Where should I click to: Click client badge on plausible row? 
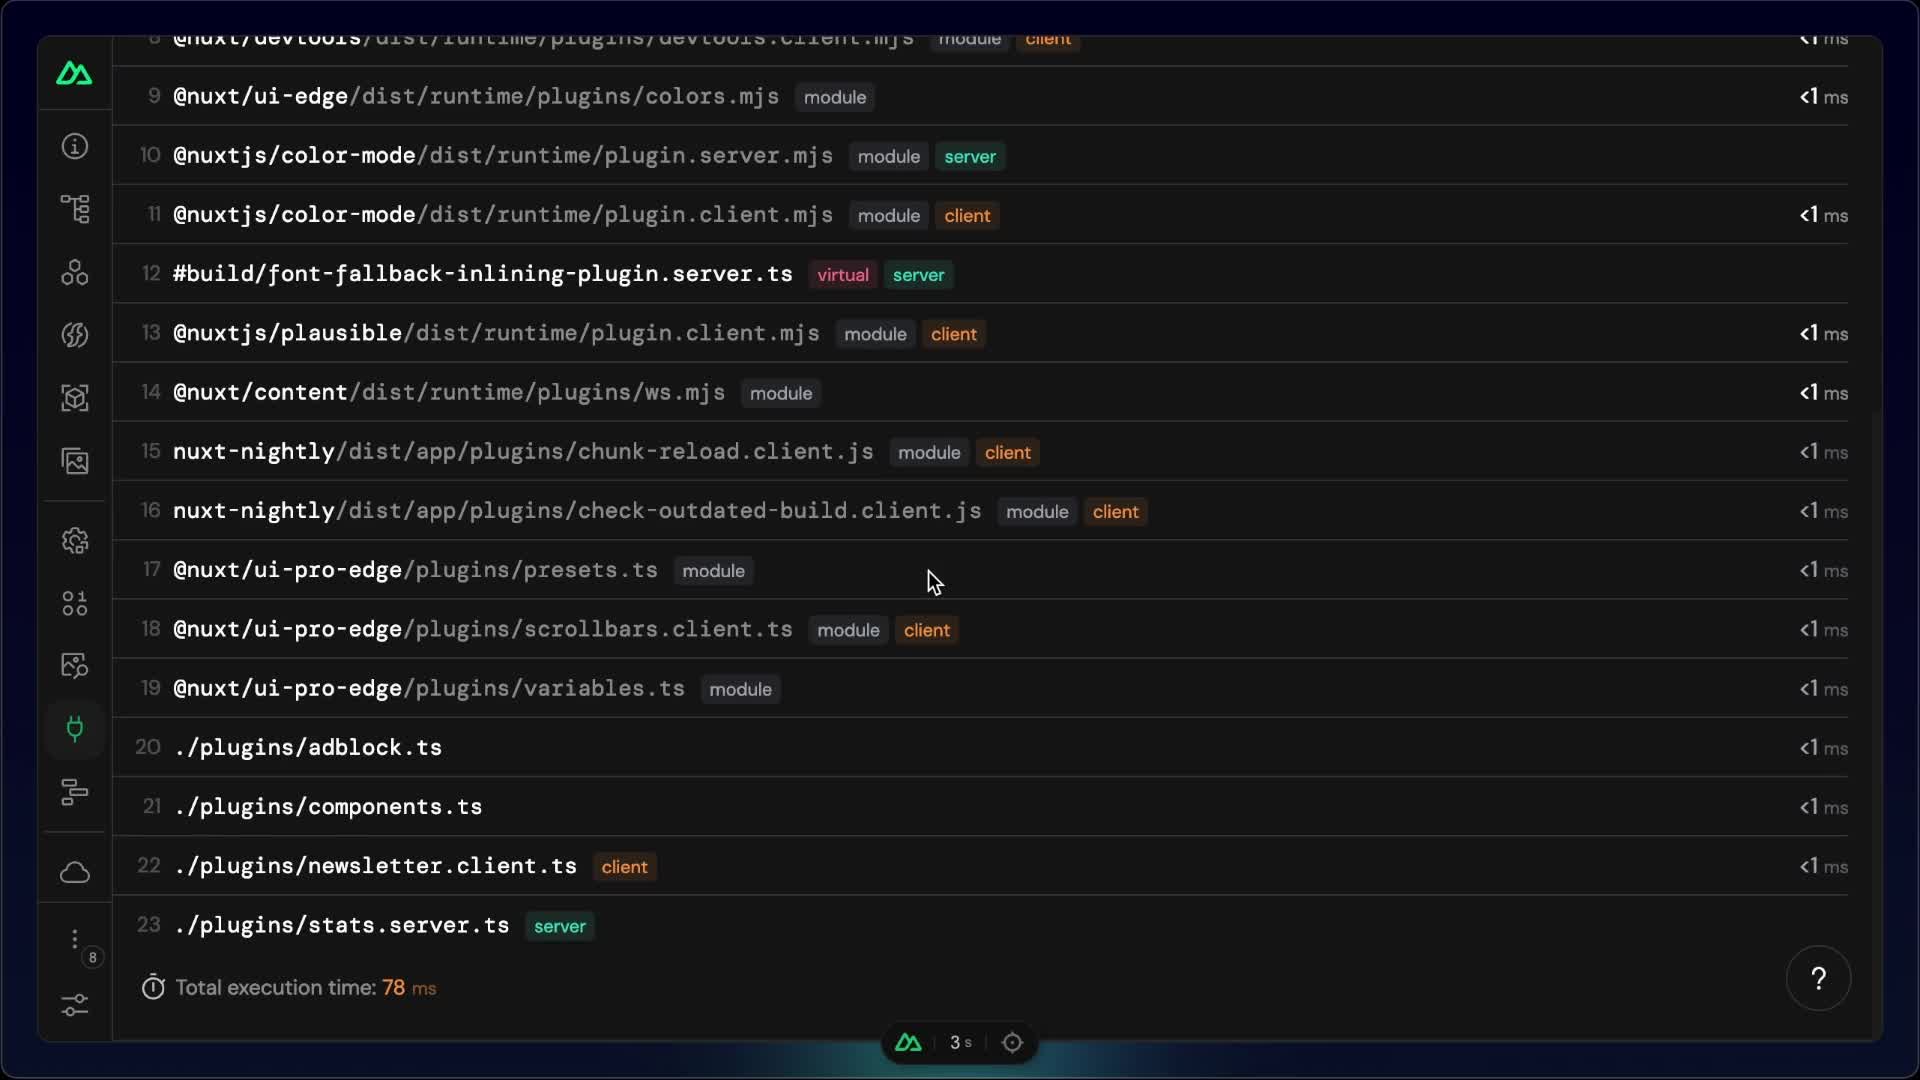point(954,334)
